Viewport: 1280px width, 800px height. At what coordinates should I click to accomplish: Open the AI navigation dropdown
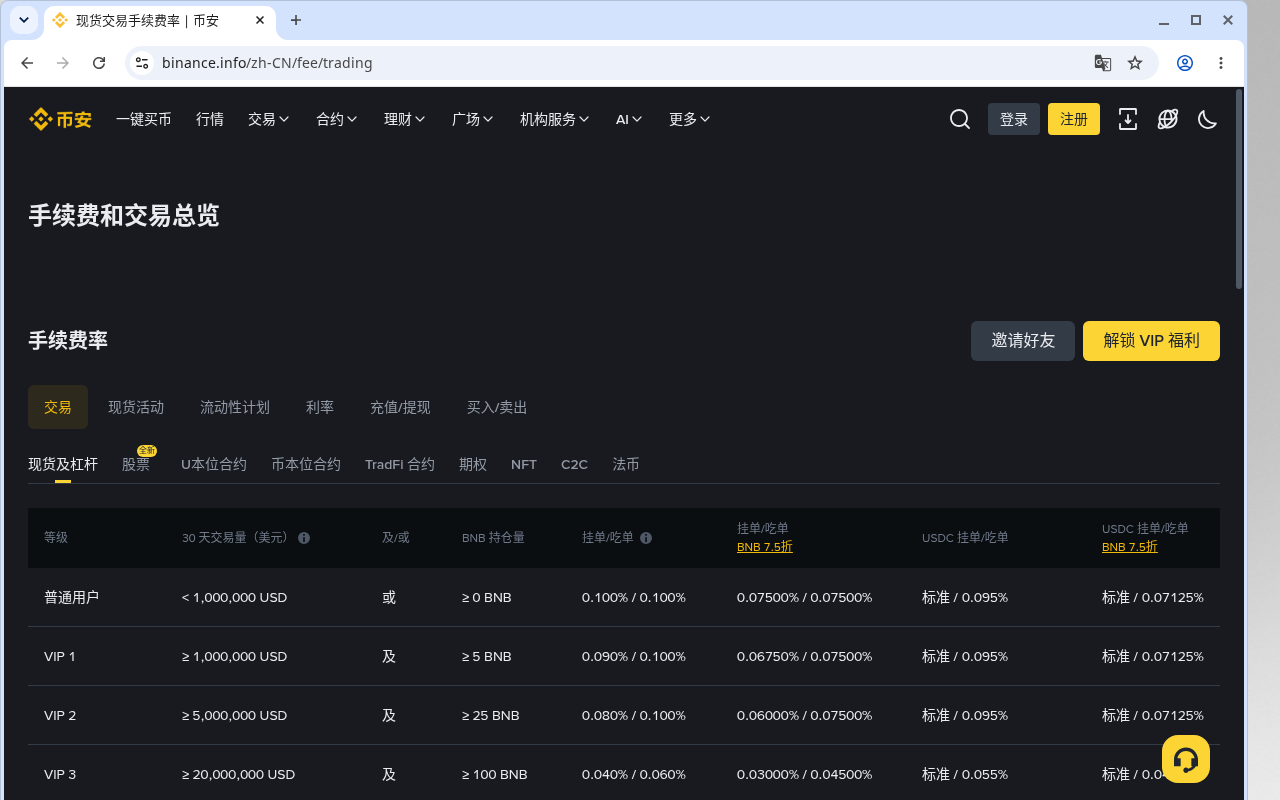click(x=629, y=119)
